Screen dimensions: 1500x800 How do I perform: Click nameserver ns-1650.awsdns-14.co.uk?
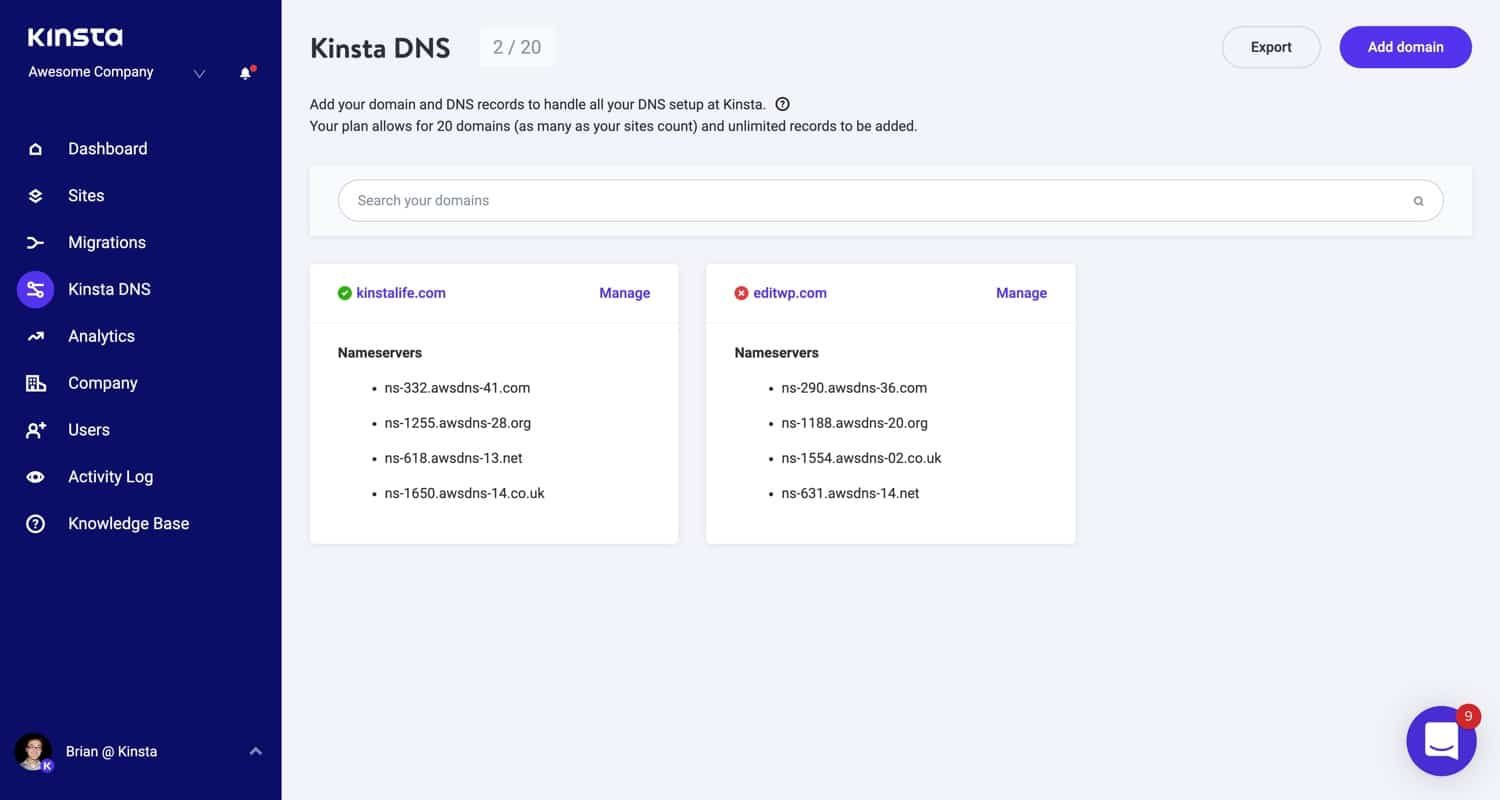[x=465, y=493]
